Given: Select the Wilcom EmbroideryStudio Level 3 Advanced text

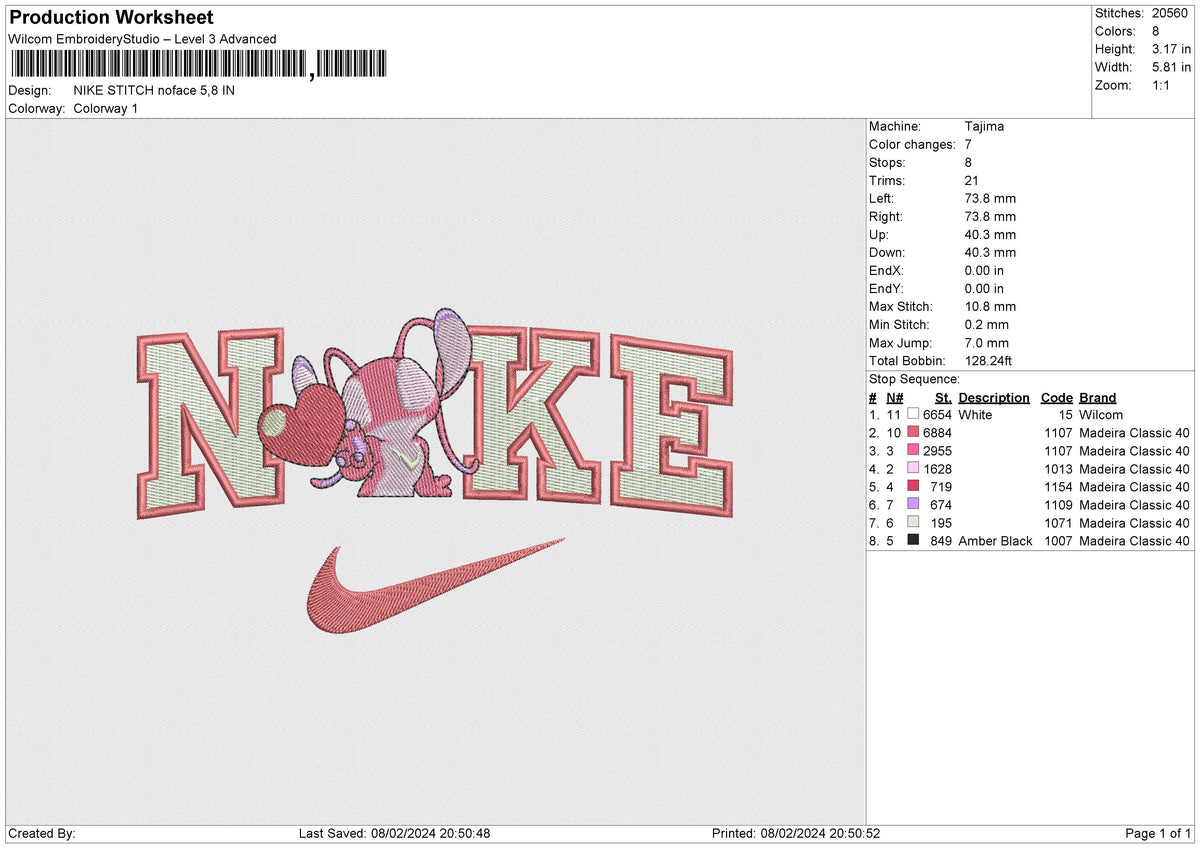Looking at the screenshot, I should [x=142, y=39].
